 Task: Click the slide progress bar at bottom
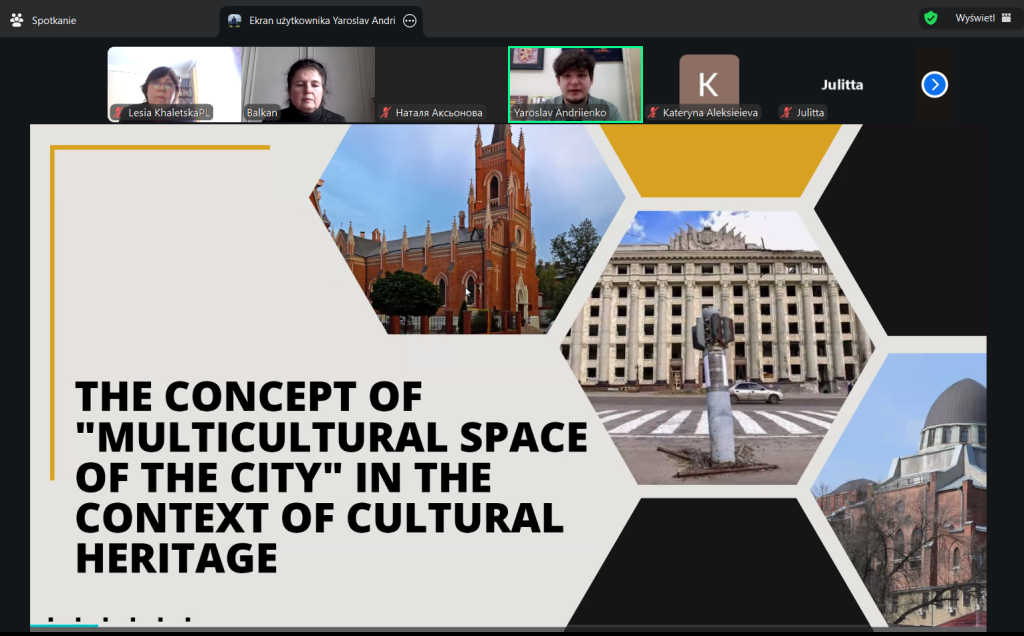pyautogui.click(x=64, y=626)
